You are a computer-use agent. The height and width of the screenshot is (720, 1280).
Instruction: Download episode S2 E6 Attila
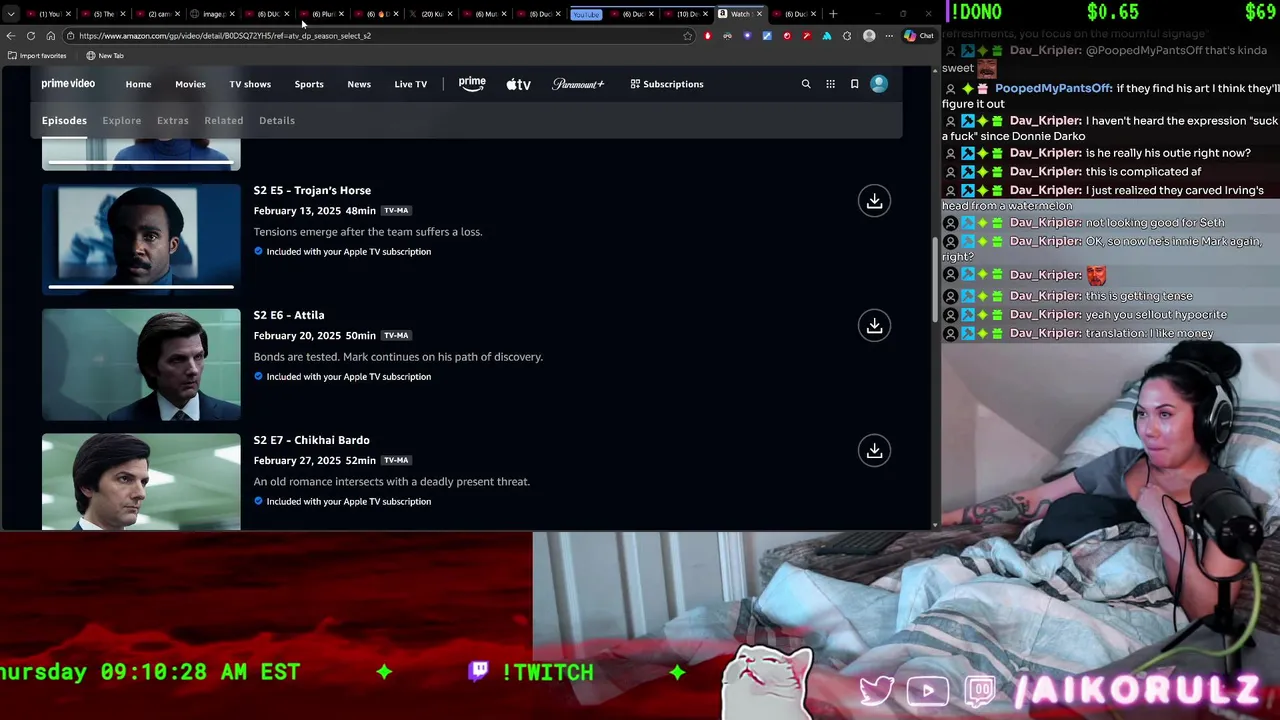pos(874,326)
